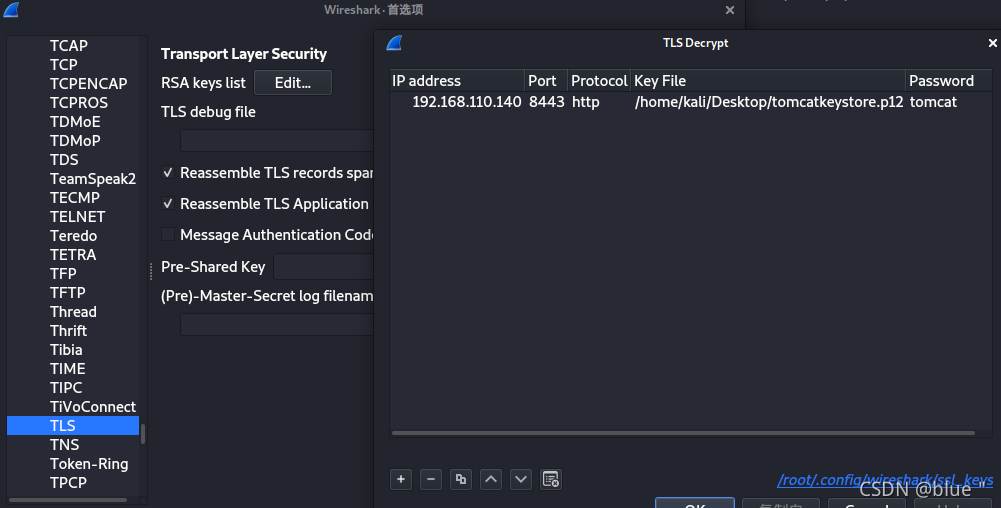Toggle Reassemble TLS Application Data checkbox

[168, 204]
